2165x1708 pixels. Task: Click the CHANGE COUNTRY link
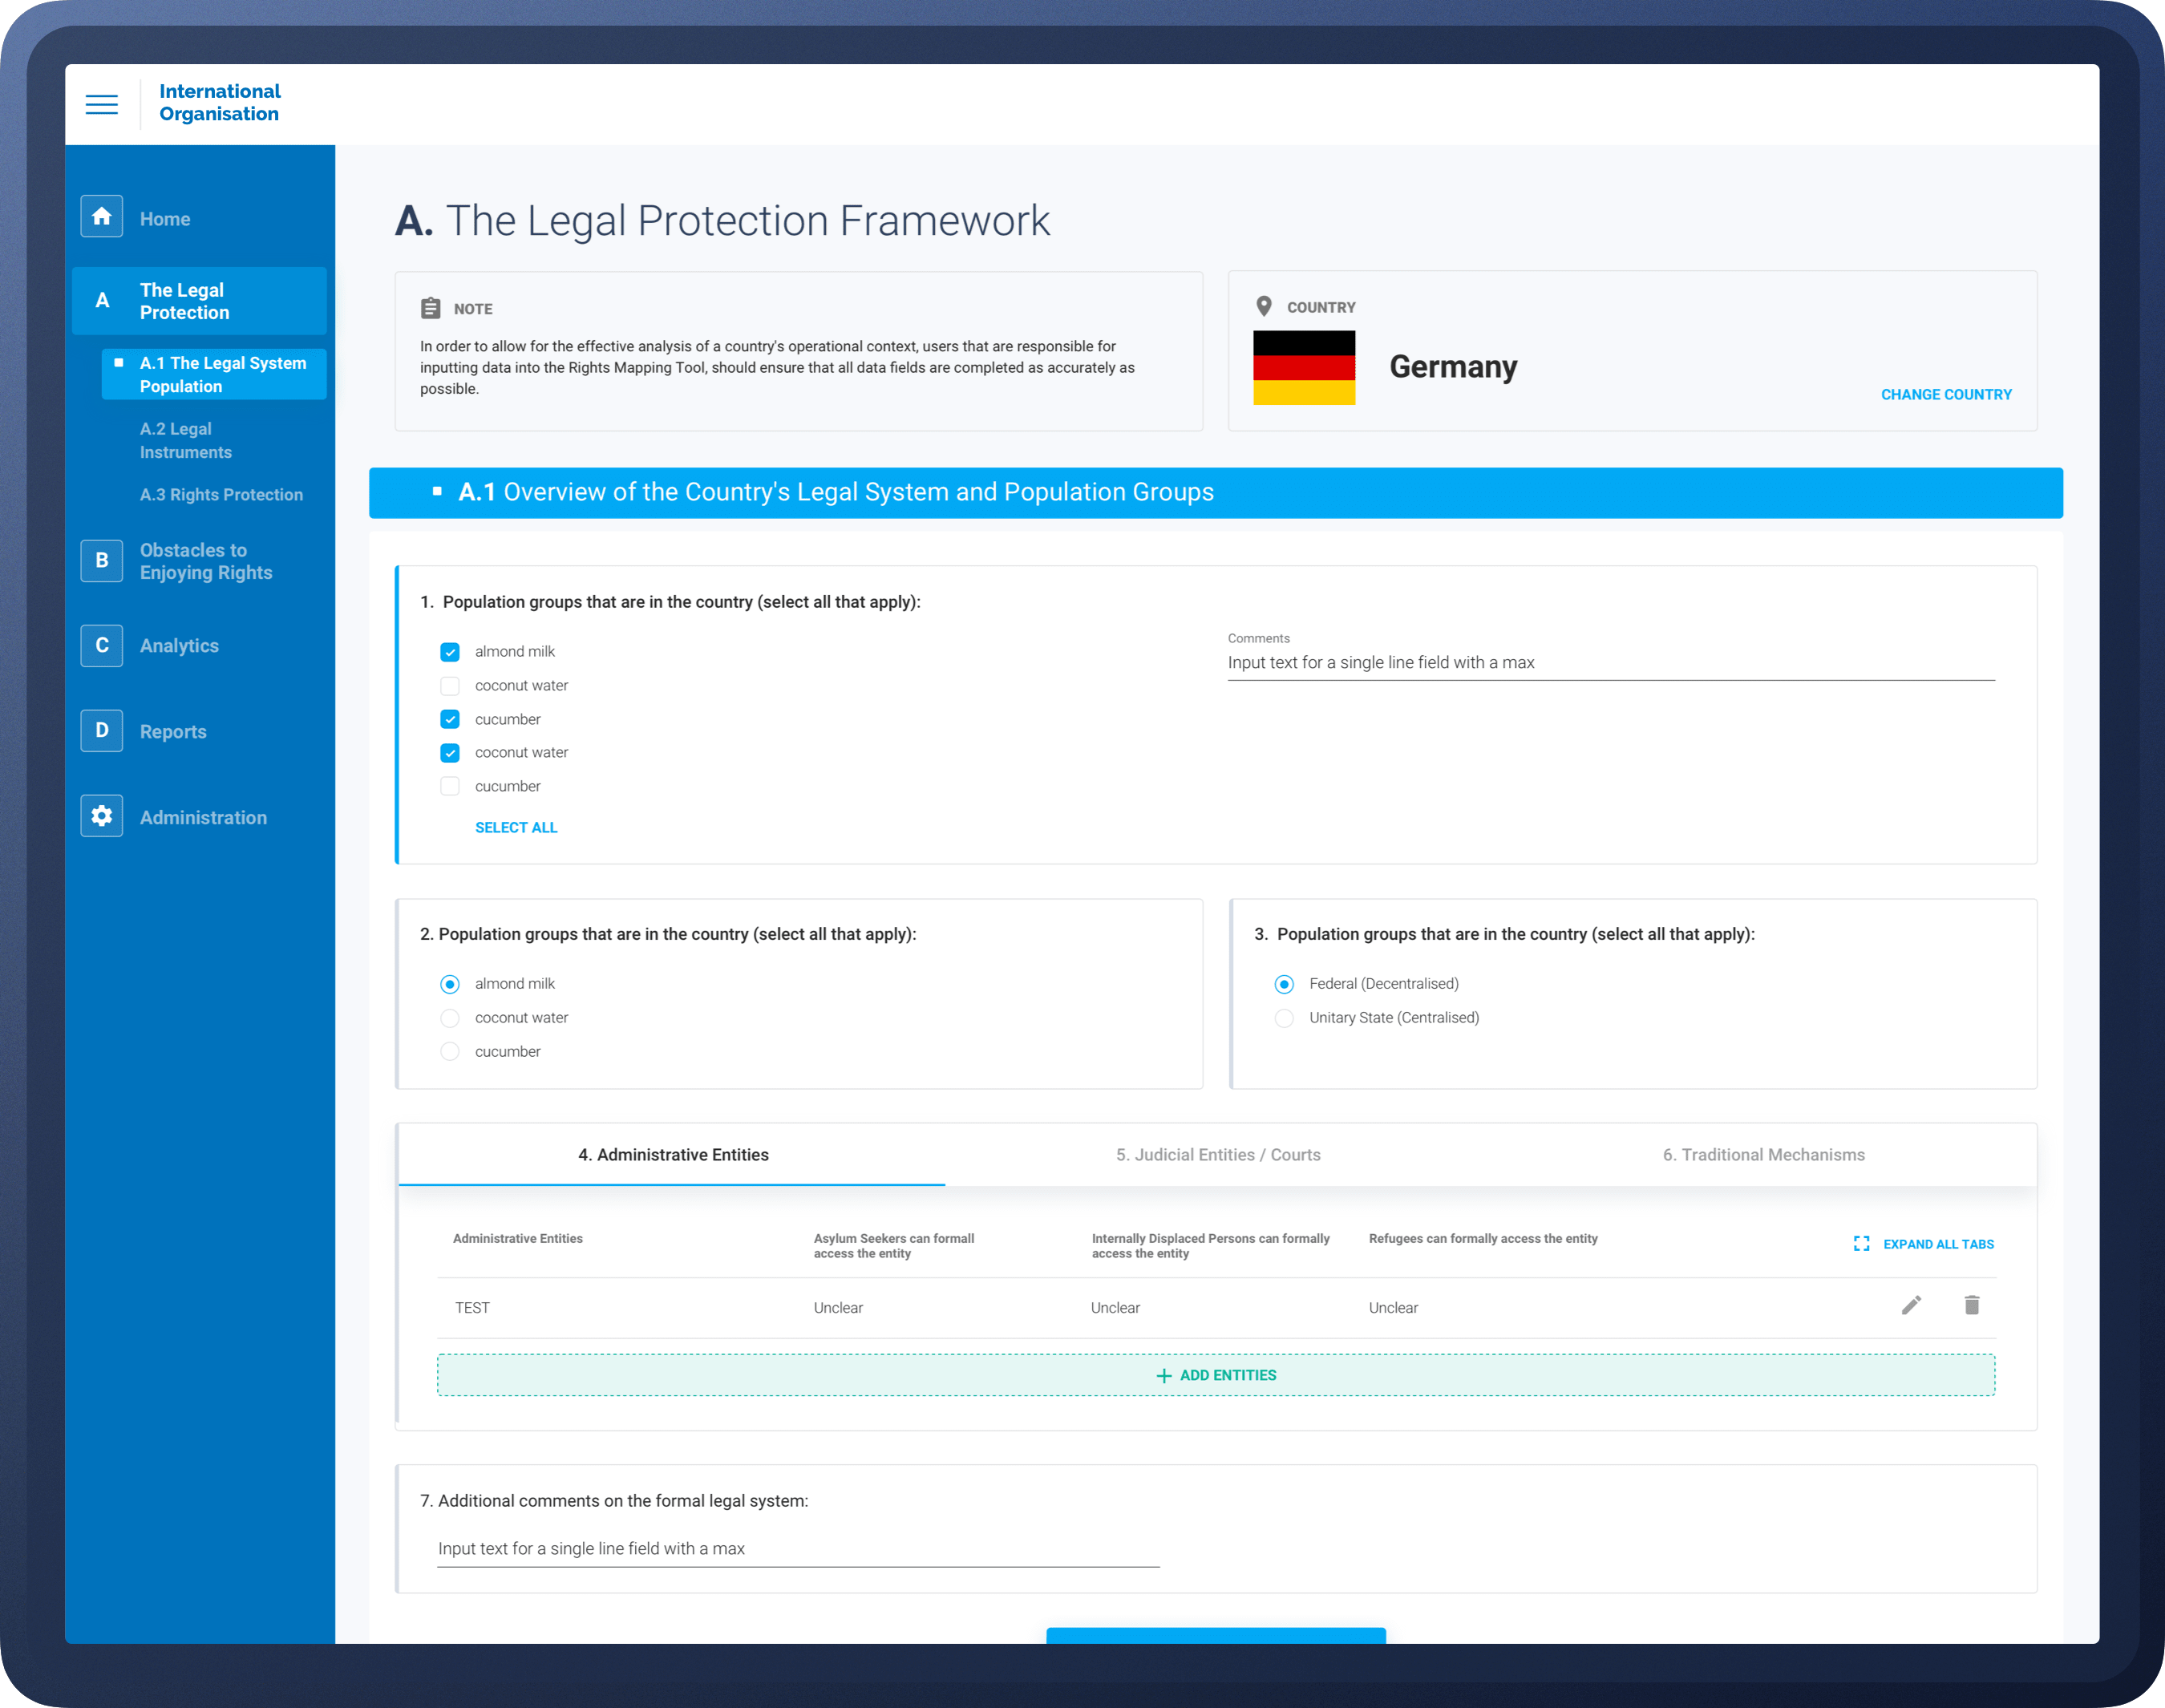[x=1945, y=394]
